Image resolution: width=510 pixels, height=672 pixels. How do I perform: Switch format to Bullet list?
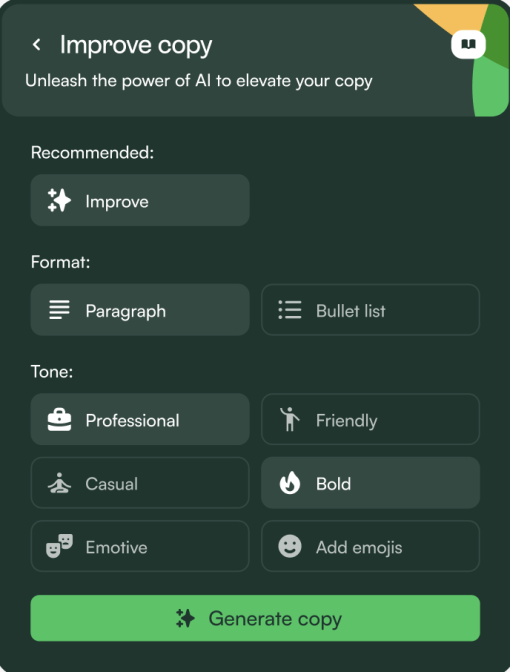(x=370, y=309)
